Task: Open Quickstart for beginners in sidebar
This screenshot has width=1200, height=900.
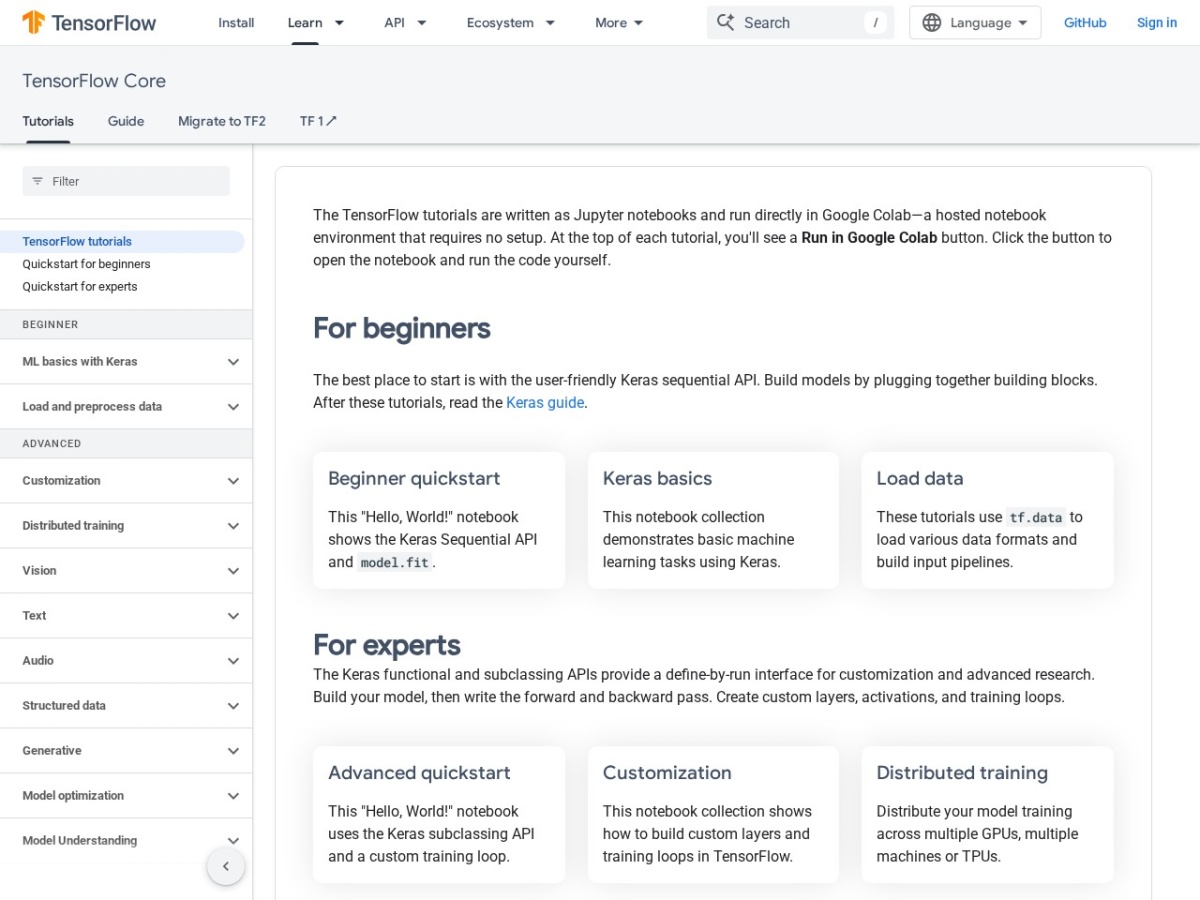Action: point(86,264)
